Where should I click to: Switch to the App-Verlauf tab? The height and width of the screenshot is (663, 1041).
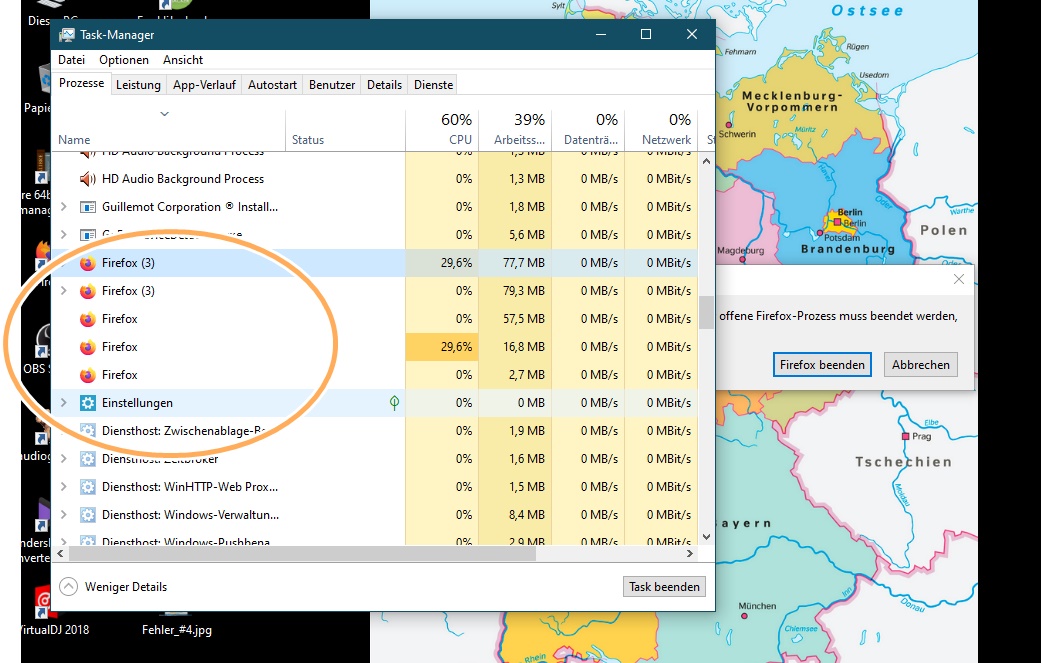(x=204, y=85)
